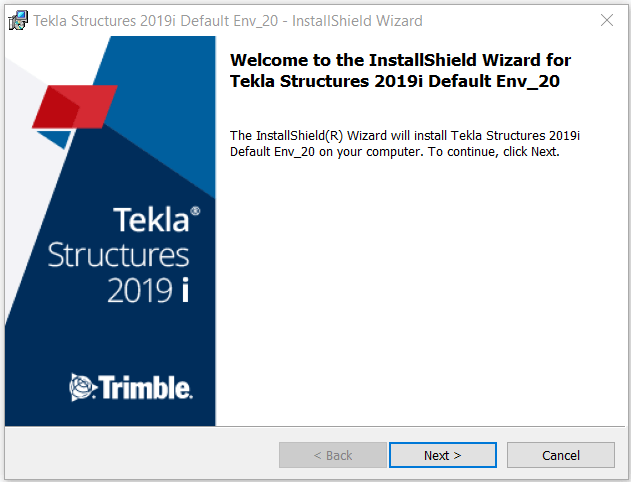
Task: Click the 'Tekla Structures 2019 i' banner text
Action: click(x=124, y=255)
